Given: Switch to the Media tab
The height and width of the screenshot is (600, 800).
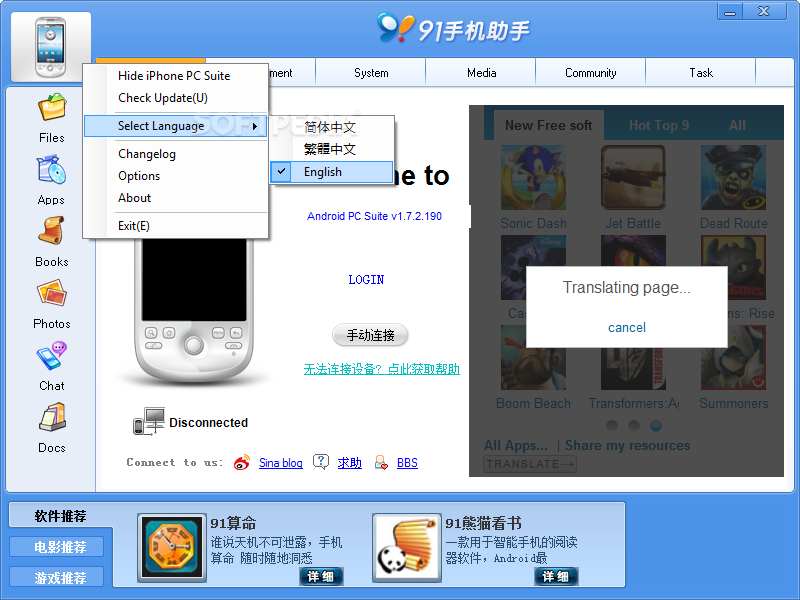Looking at the screenshot, I should 481,72.
